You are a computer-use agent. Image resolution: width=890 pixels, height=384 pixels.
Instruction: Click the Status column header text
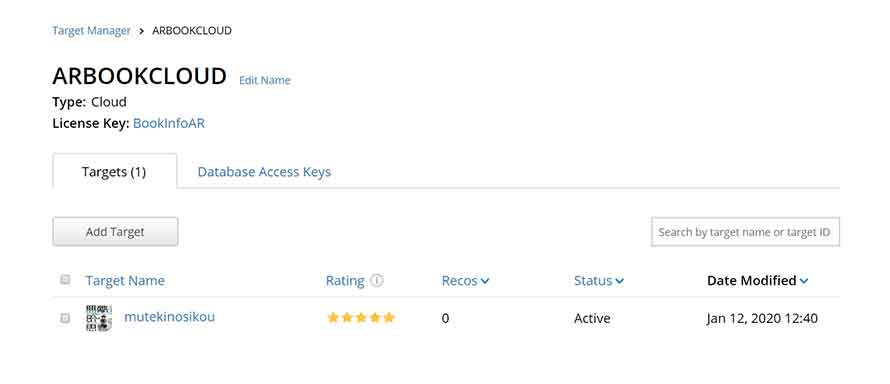coord(593,280)
